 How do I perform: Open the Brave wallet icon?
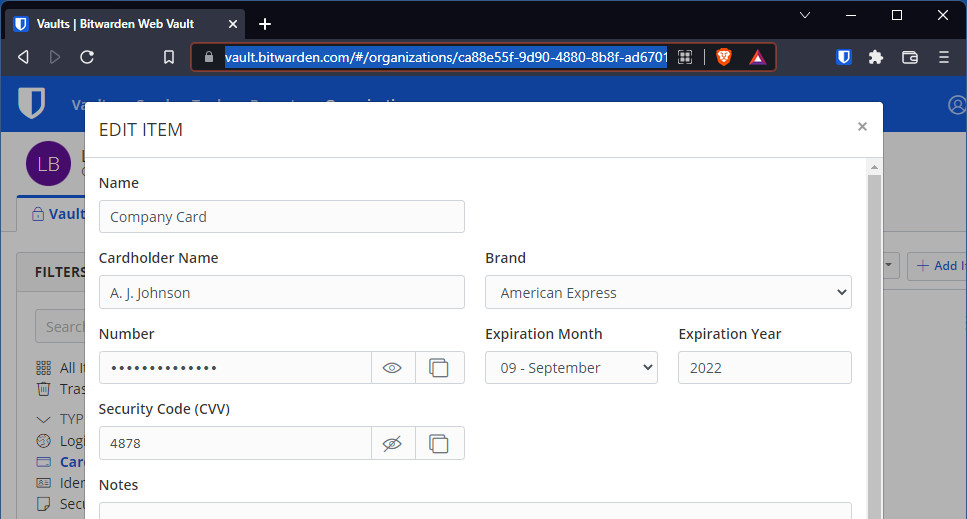coord(910,57)
